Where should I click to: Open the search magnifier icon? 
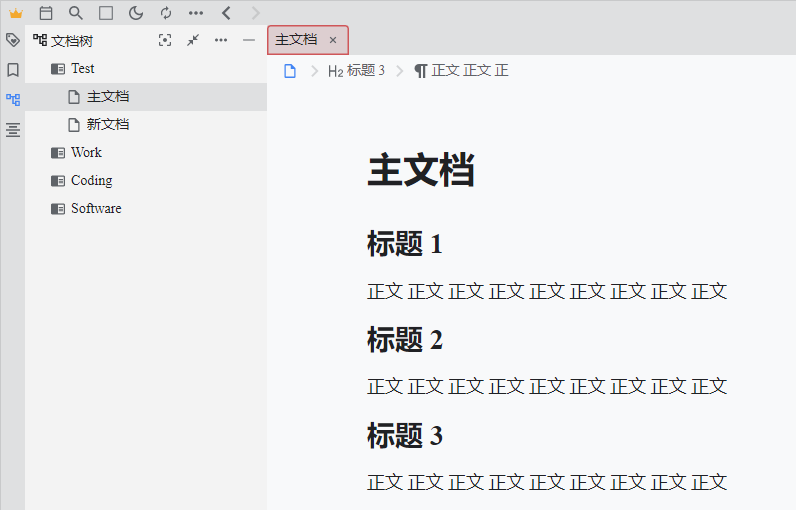pyautogui.click(x=76, y=13)
